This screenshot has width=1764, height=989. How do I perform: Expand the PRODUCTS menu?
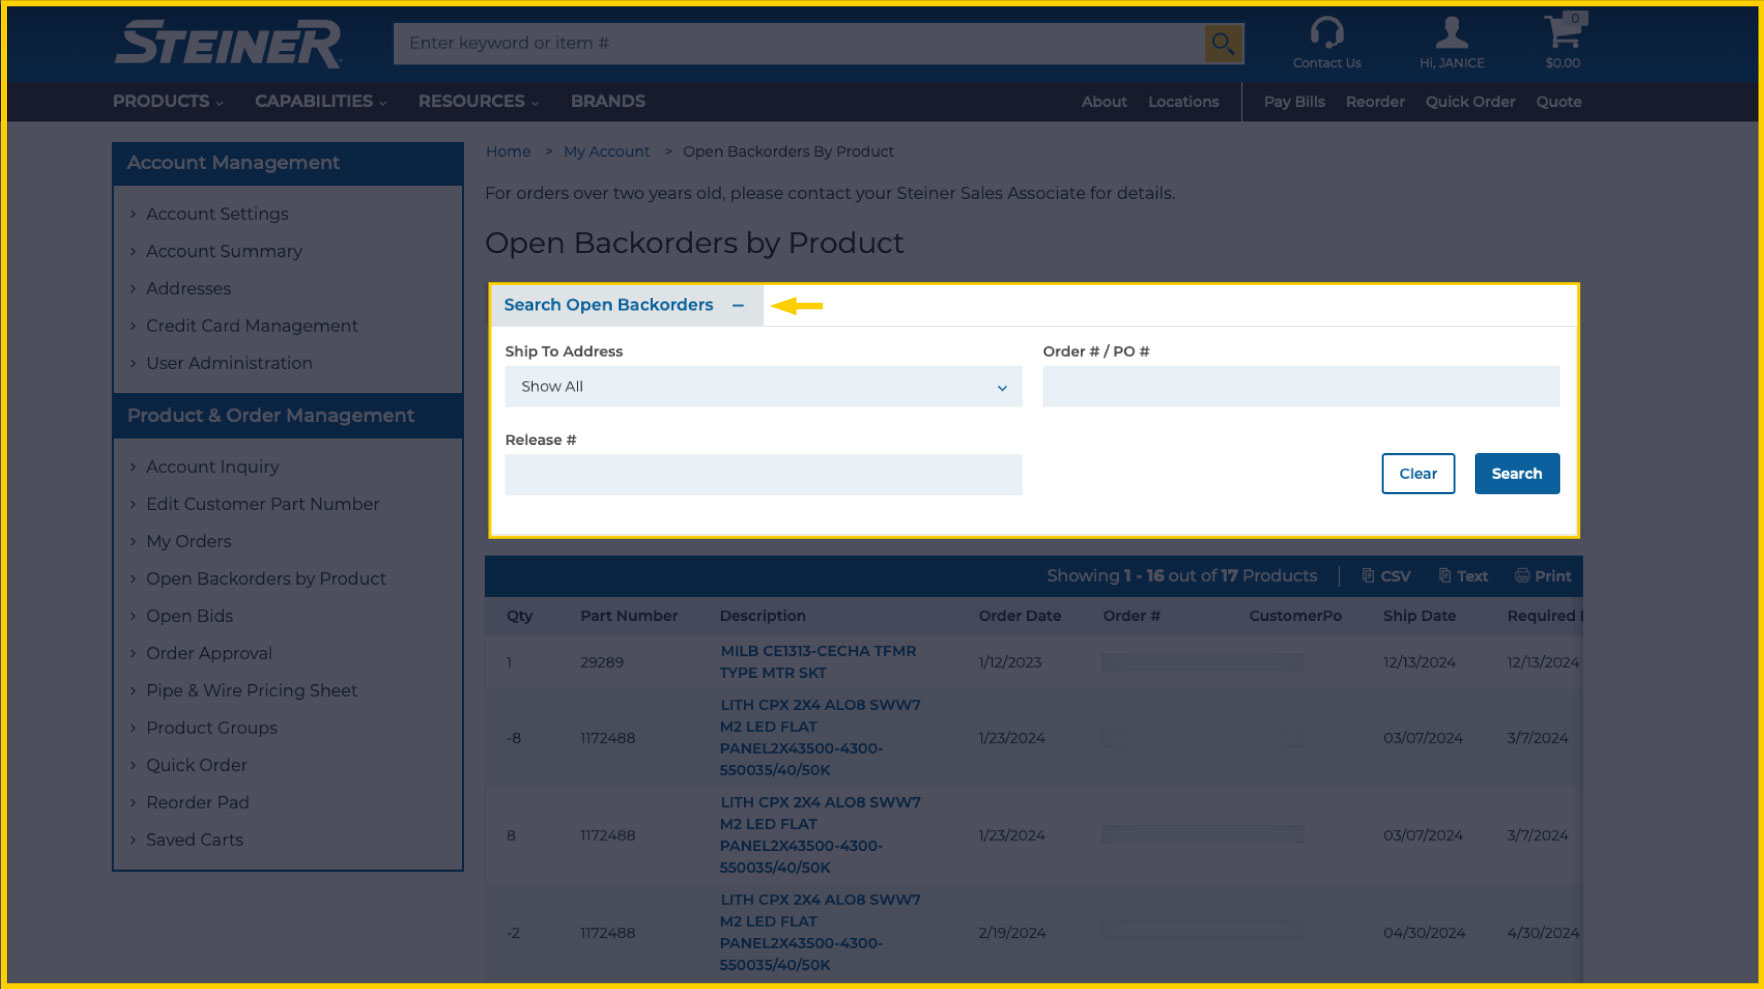(168, 101)
